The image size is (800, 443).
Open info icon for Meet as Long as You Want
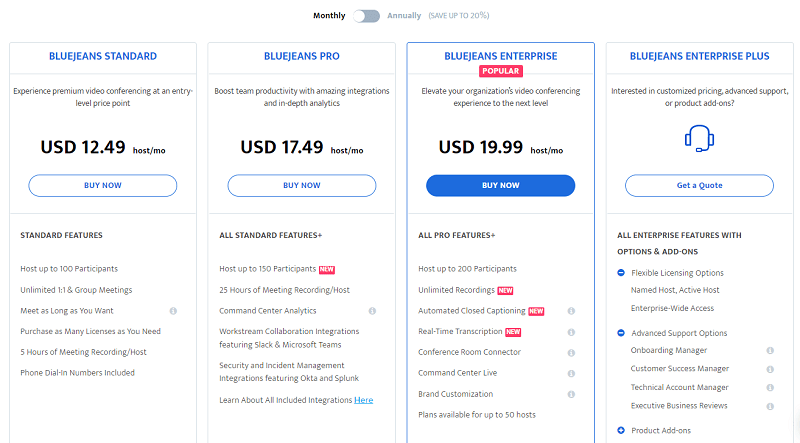173,311
